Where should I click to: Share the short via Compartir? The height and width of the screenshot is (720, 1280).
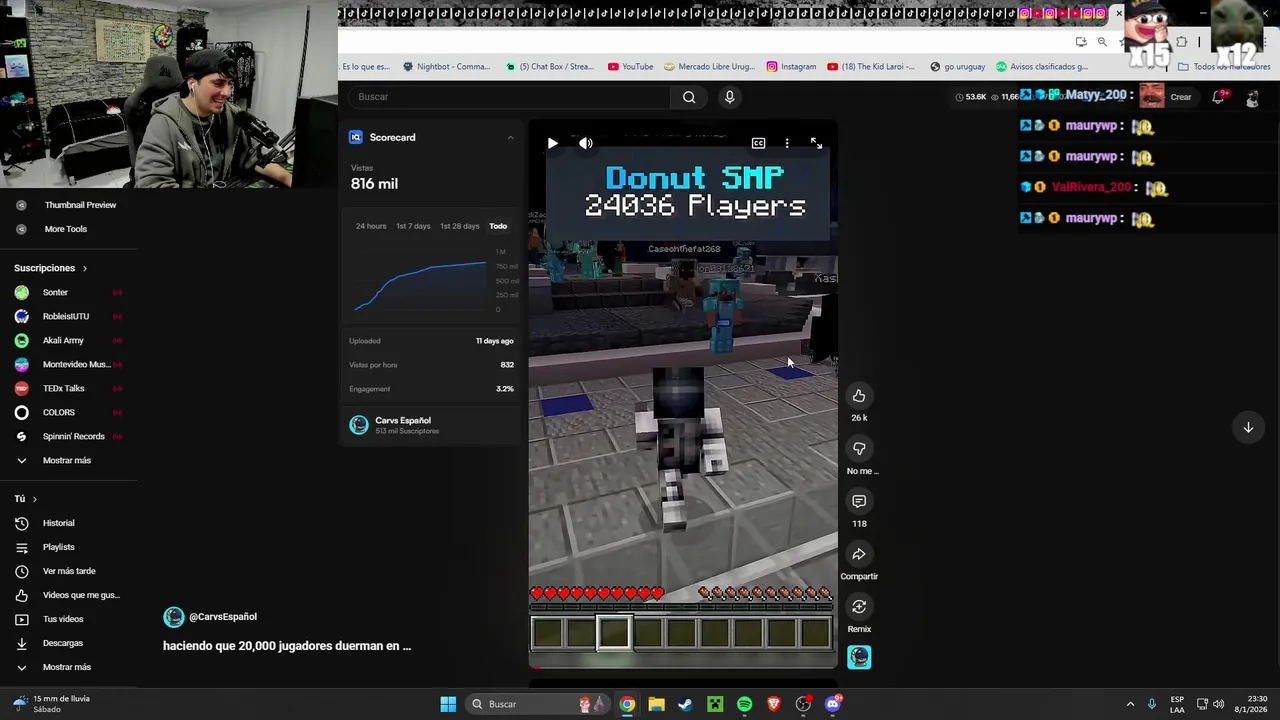859,554
